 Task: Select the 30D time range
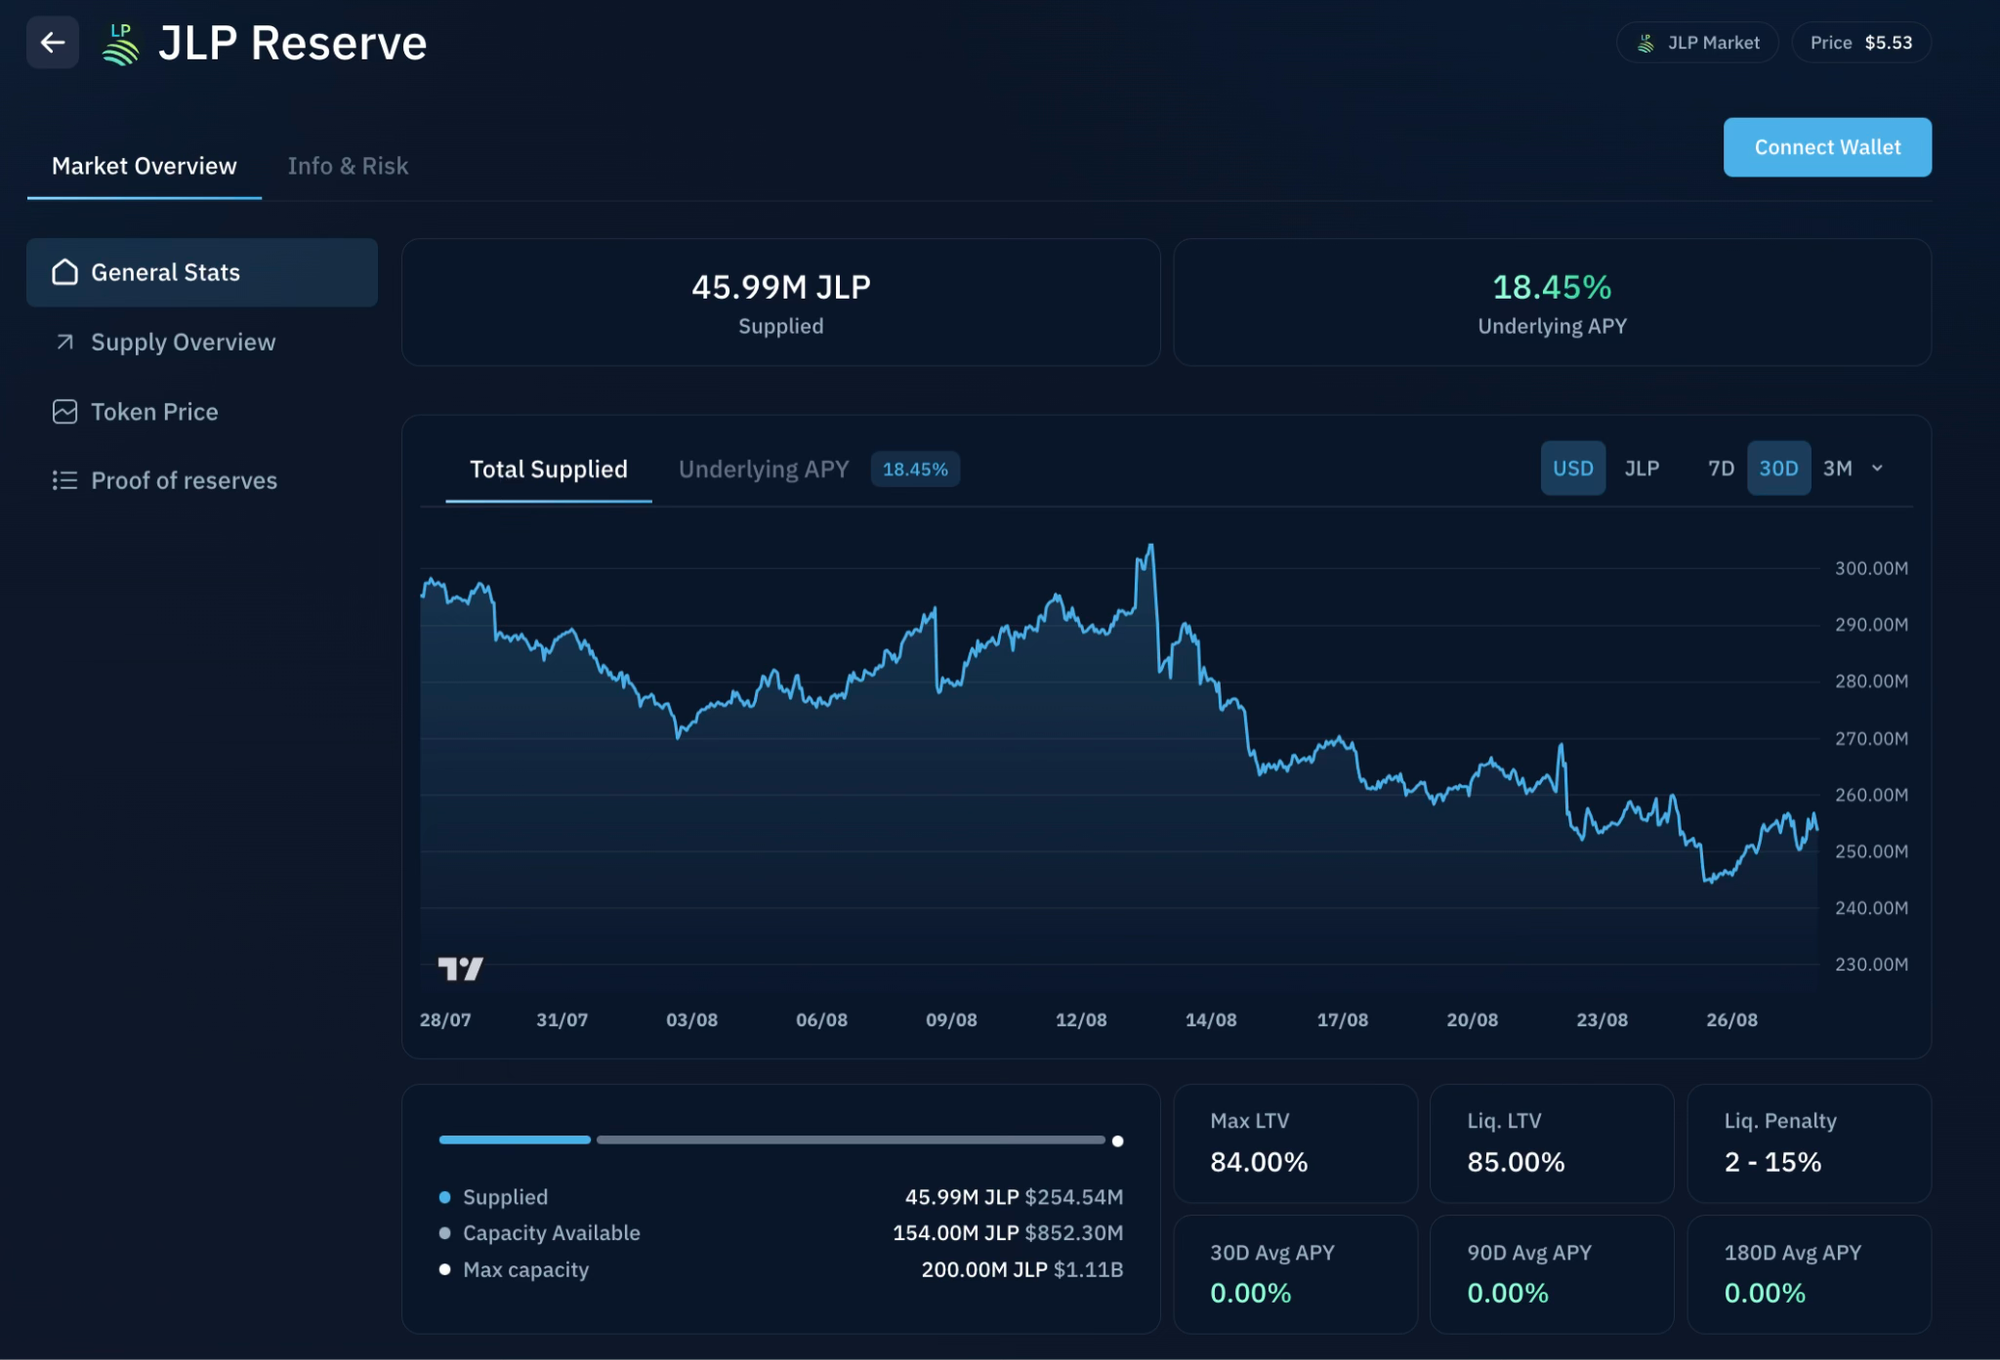point(1778,468)
